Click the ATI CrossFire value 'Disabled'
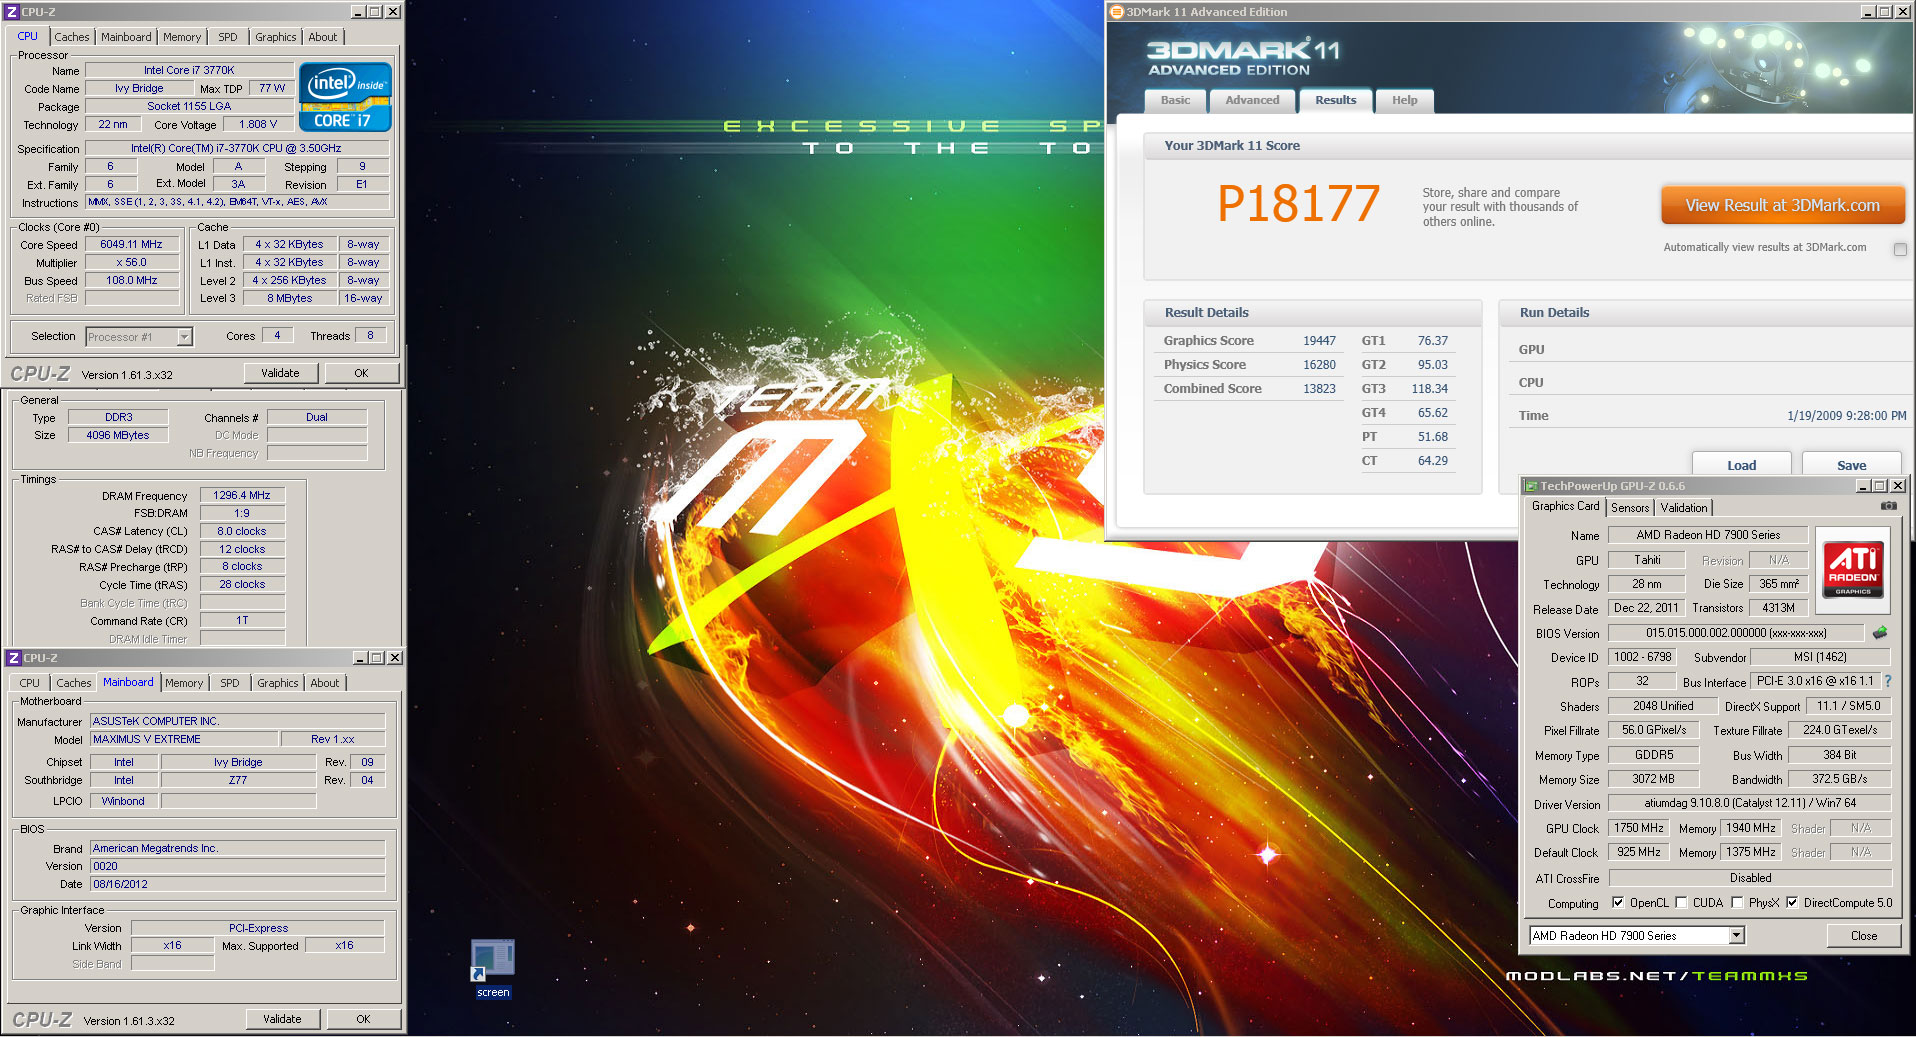 point(1750,878)
